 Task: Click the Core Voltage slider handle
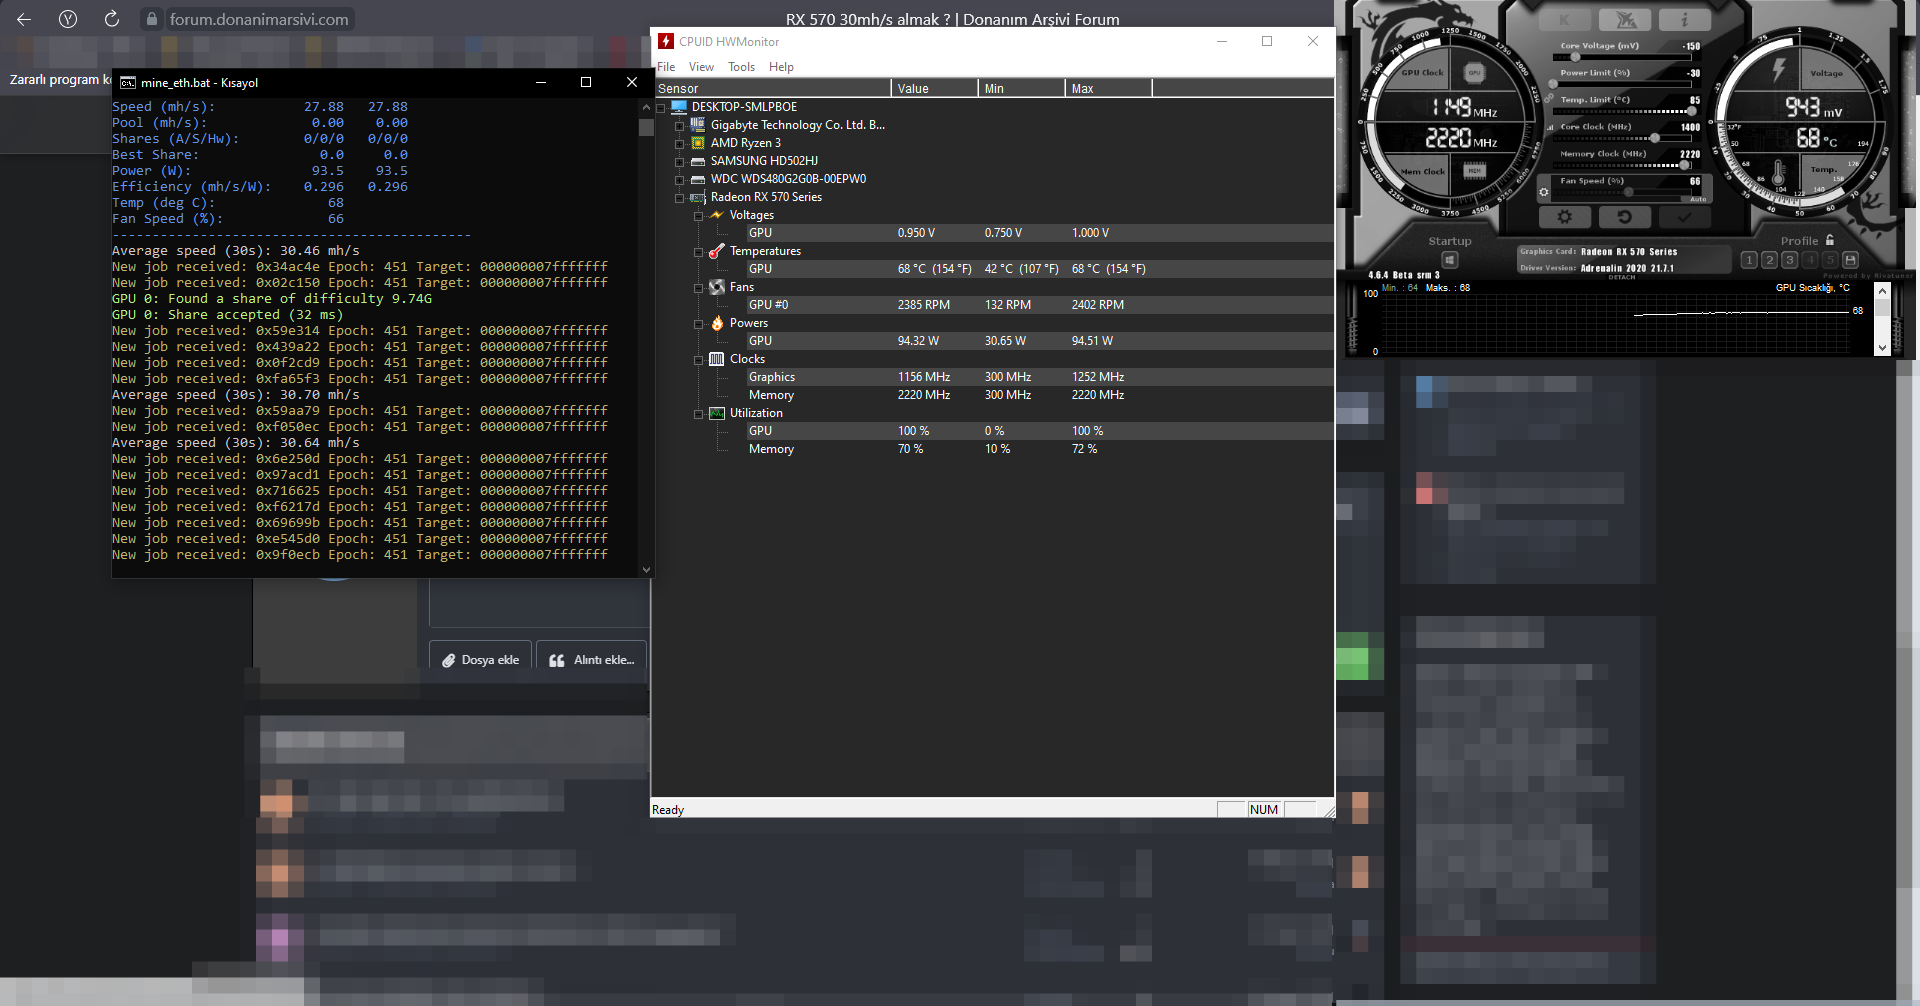(x=1575, y=57)
